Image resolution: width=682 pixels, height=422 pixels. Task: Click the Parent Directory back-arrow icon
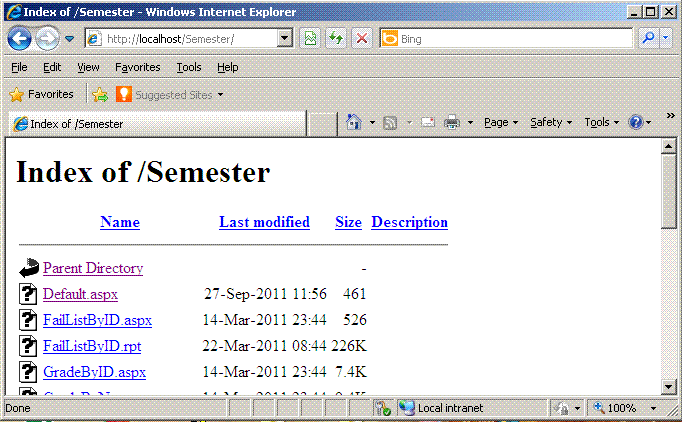(29, 268)
